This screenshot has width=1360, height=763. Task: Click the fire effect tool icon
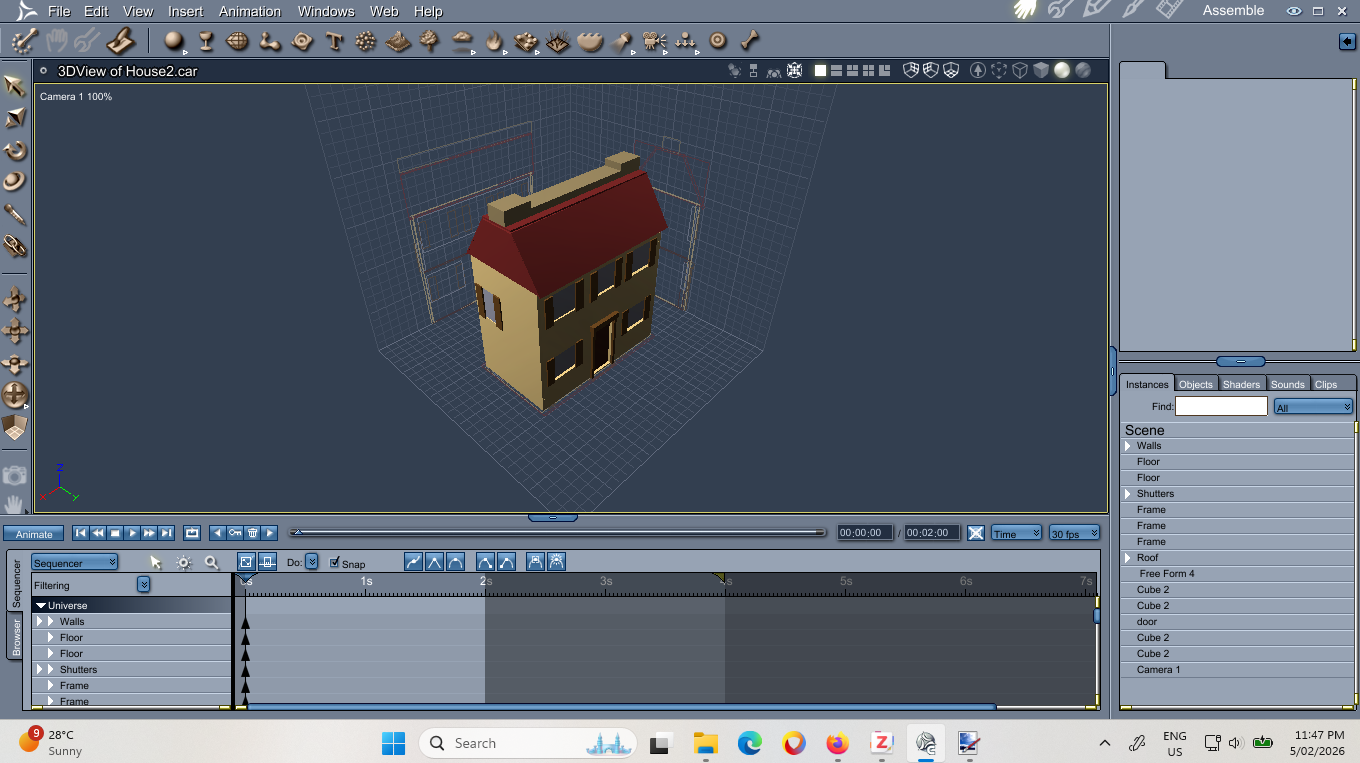point(494,41)
